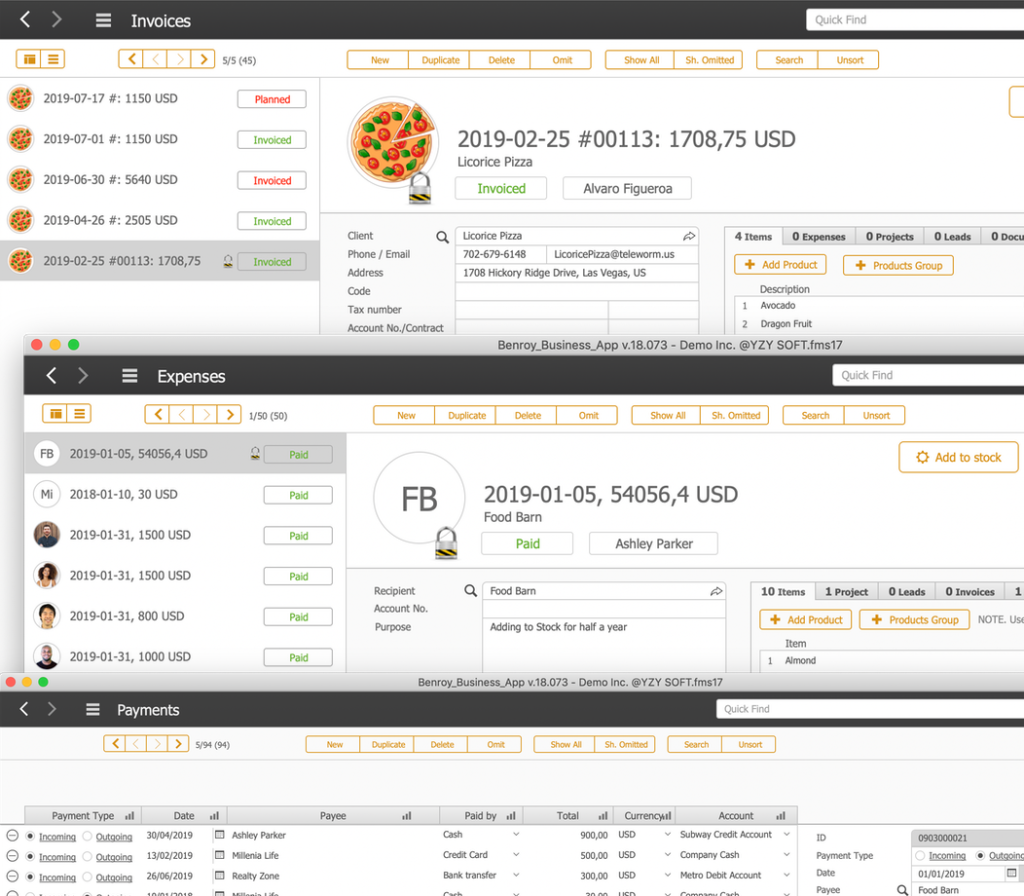1024x896 pixels.
Task: Select Incoming radio for Millenia Life payment
Action: (x=30, y=856)
